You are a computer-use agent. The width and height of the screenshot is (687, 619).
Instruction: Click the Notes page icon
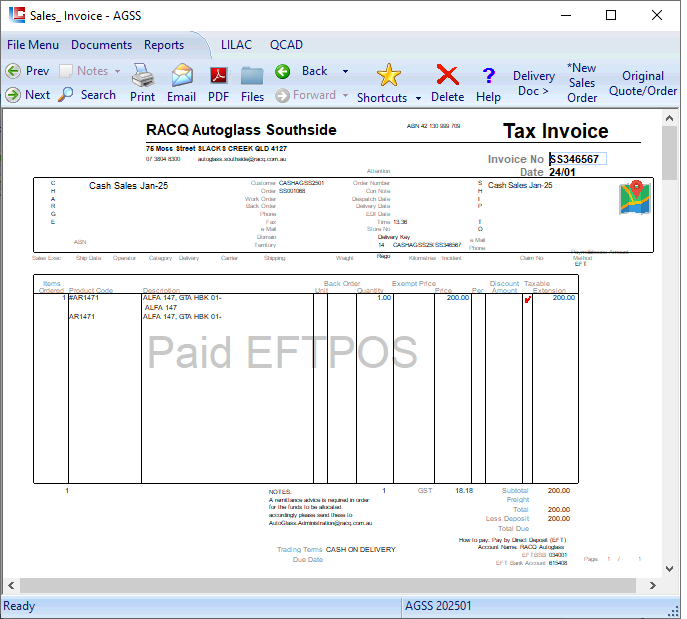pyautogui.click(x=66, y=71)
